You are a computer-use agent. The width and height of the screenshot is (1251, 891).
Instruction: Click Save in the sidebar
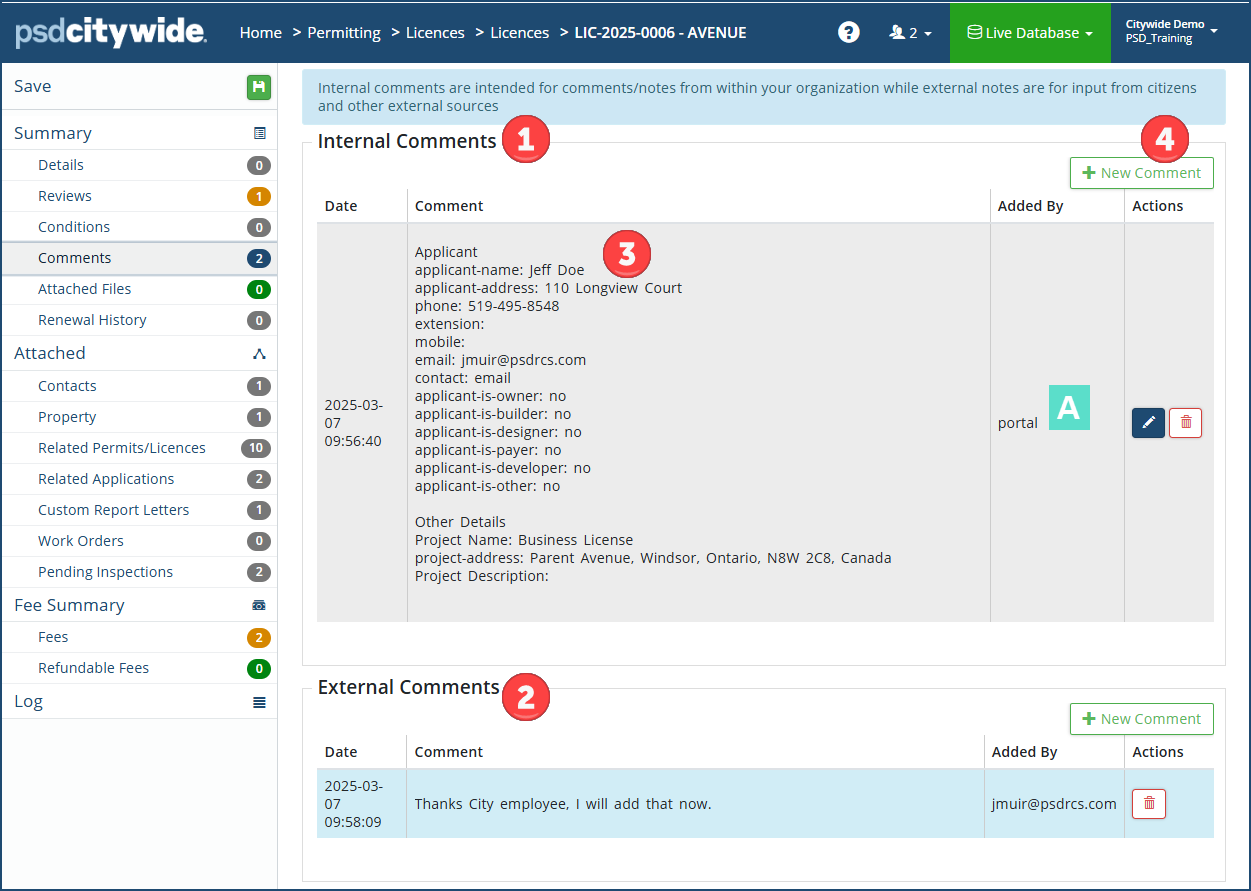pos(33,87)
